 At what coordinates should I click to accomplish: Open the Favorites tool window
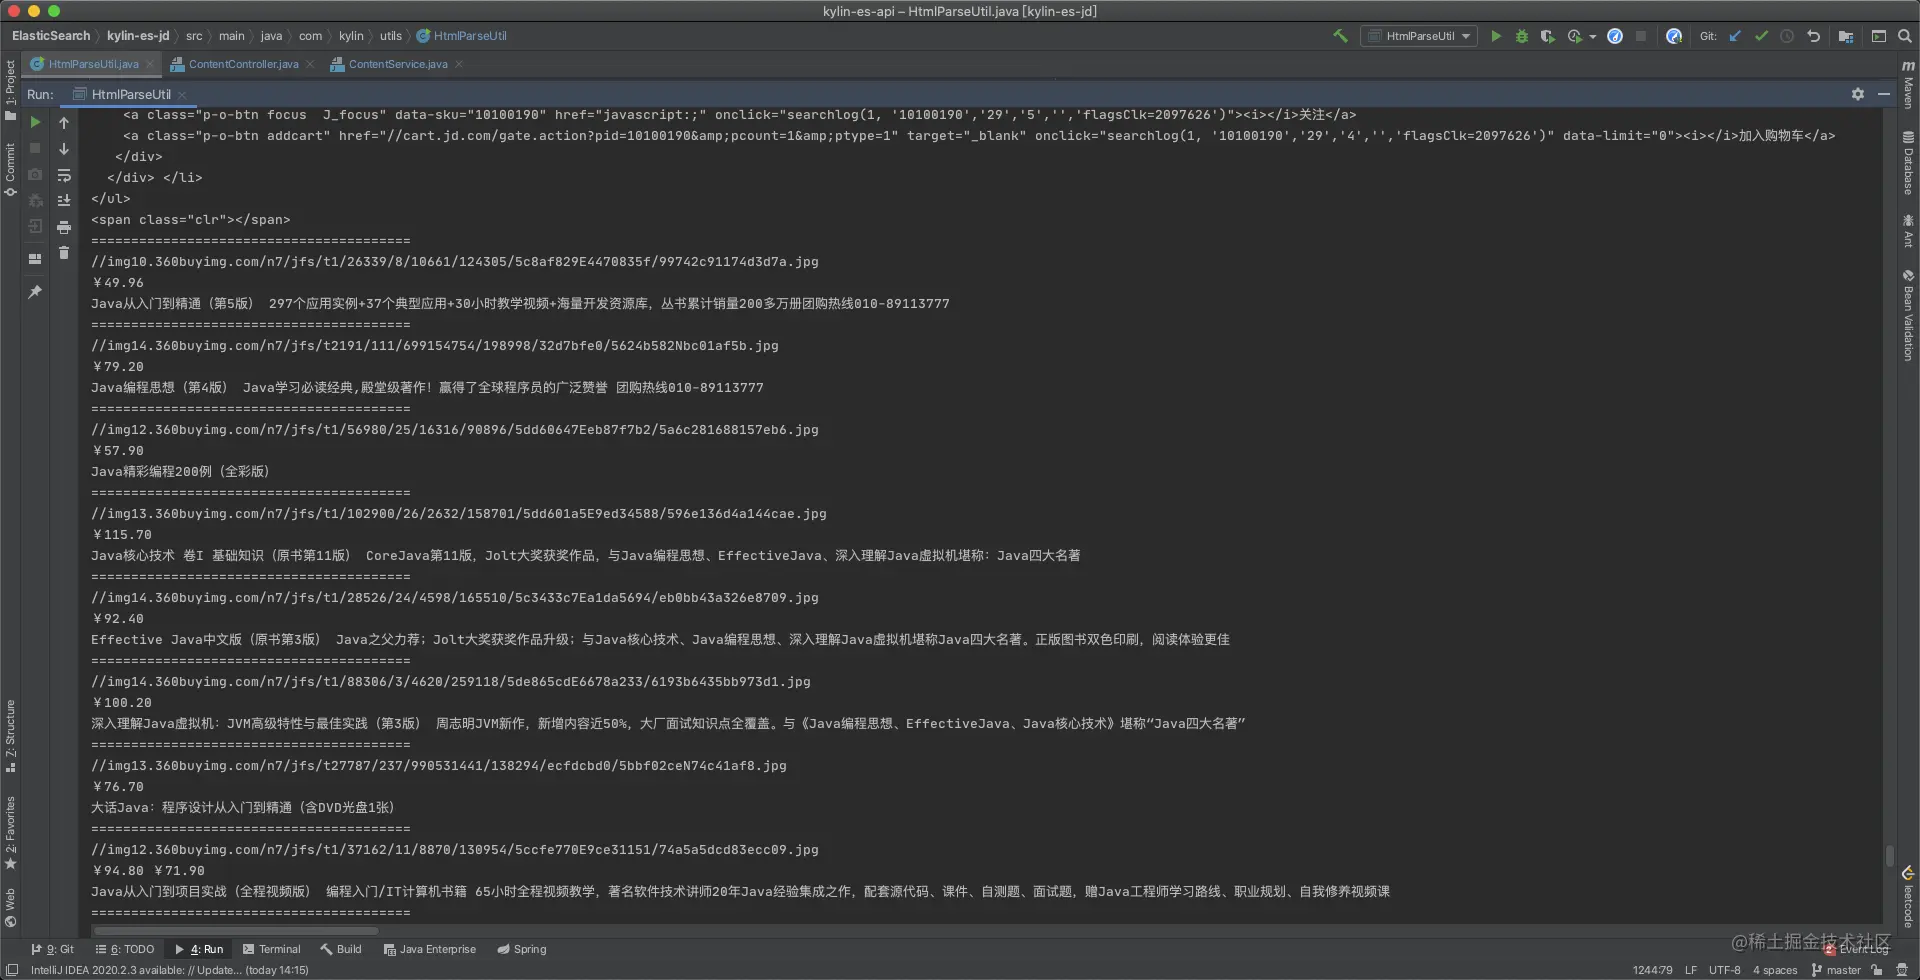pyautogui.click(x=10, y=833)
